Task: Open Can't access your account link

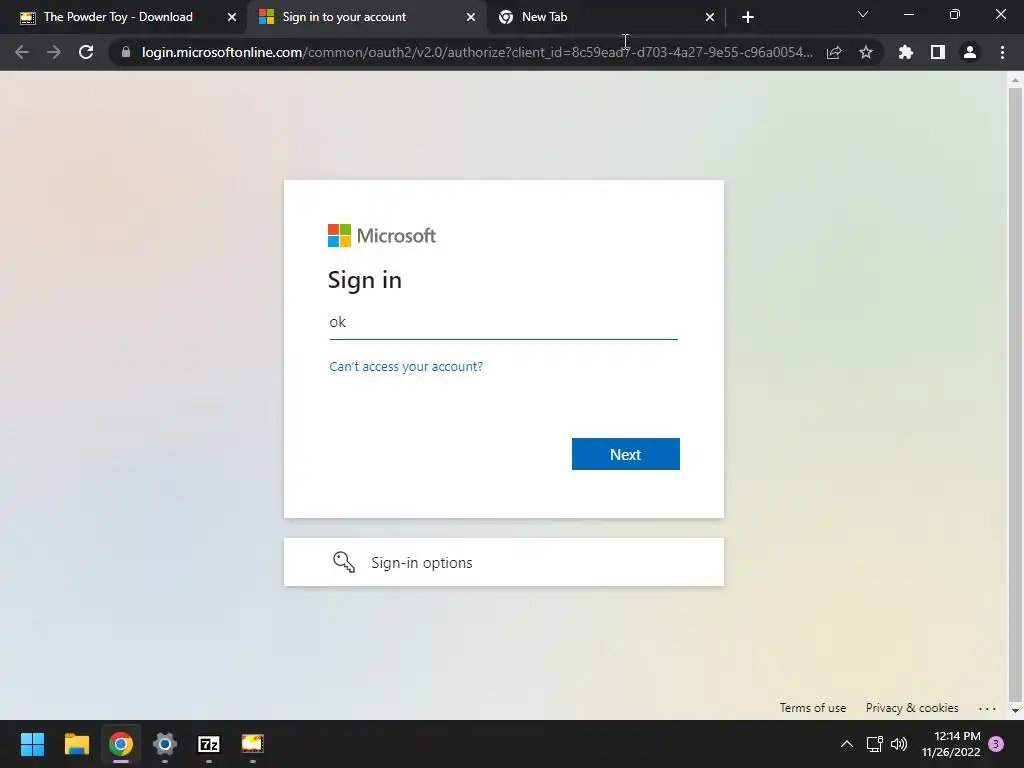Action: pos(406,366)
